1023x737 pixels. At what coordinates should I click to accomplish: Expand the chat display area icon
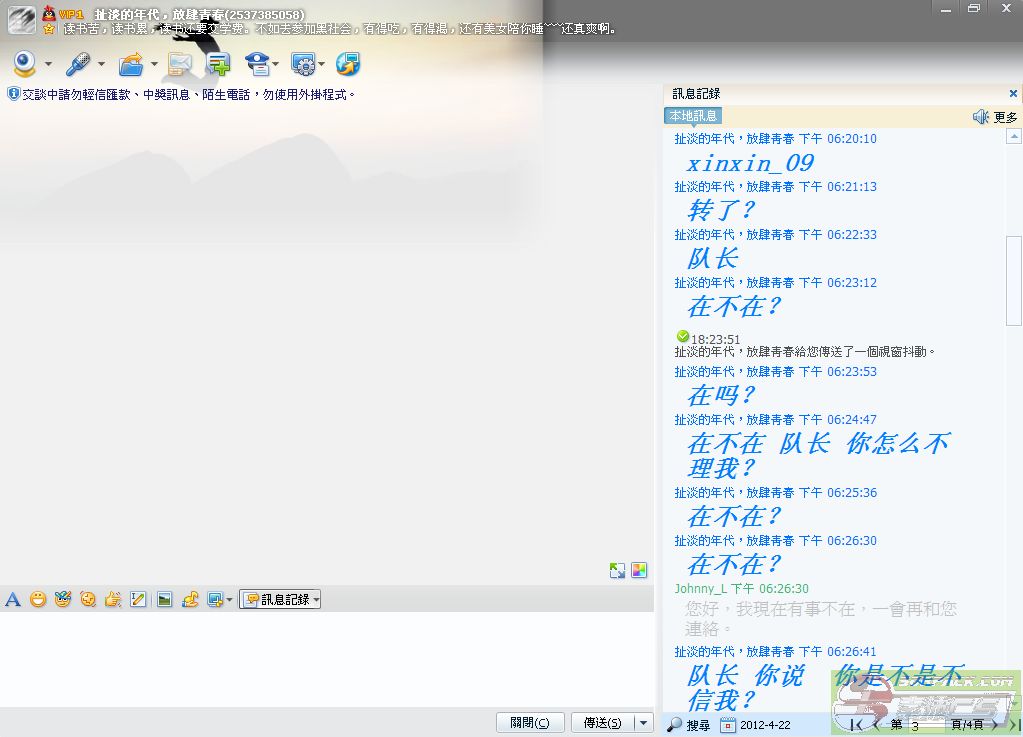point(617,571)
